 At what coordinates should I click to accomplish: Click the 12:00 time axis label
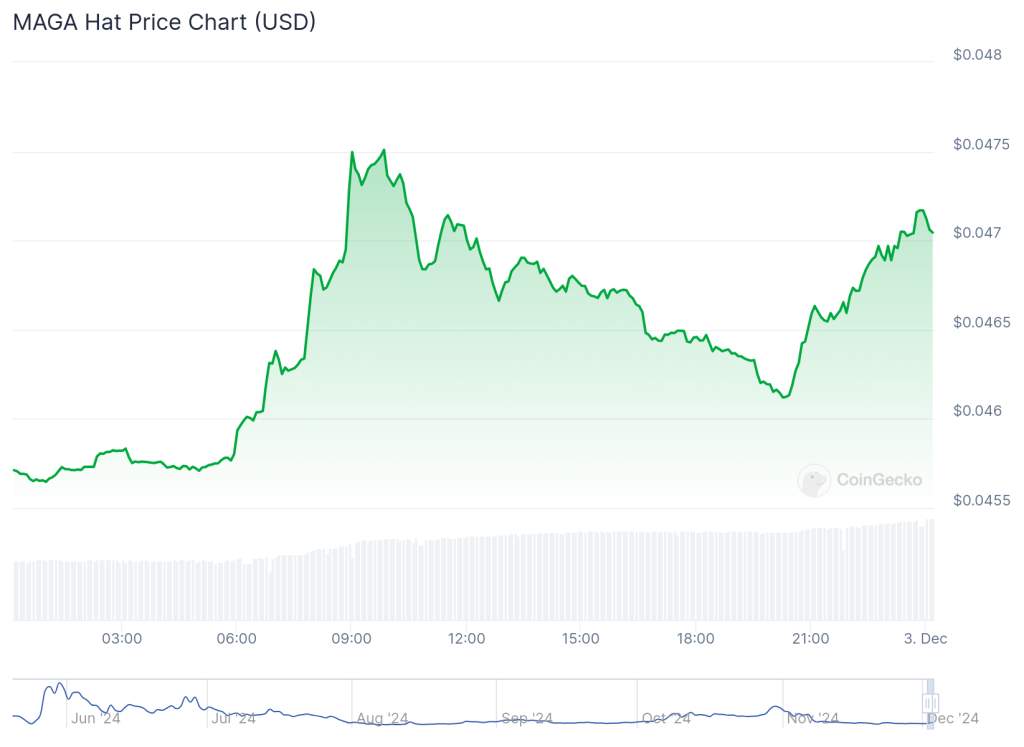click(x=467, y=638)
